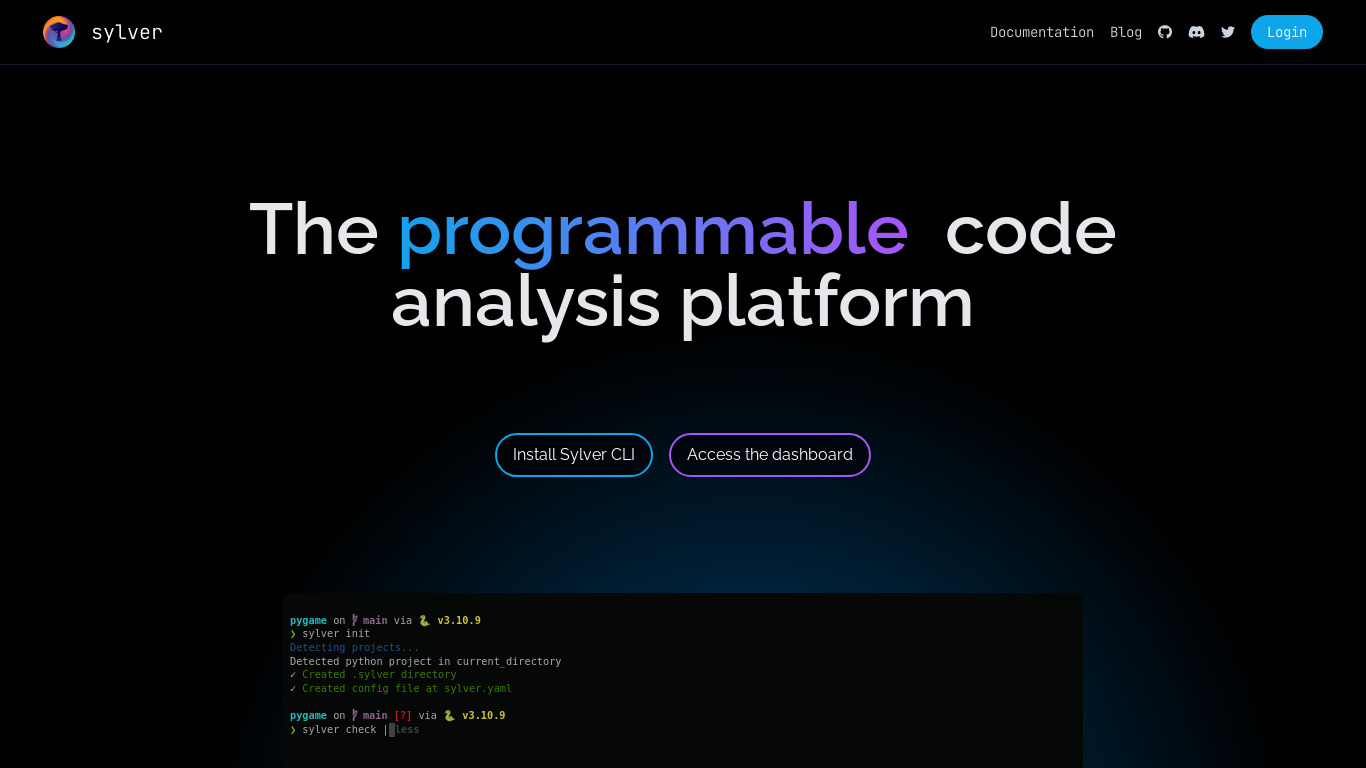The height and width of the screenshot is (768, 1366).
Task: Click the "sylver check" command line
Action: tap(339, 730)
